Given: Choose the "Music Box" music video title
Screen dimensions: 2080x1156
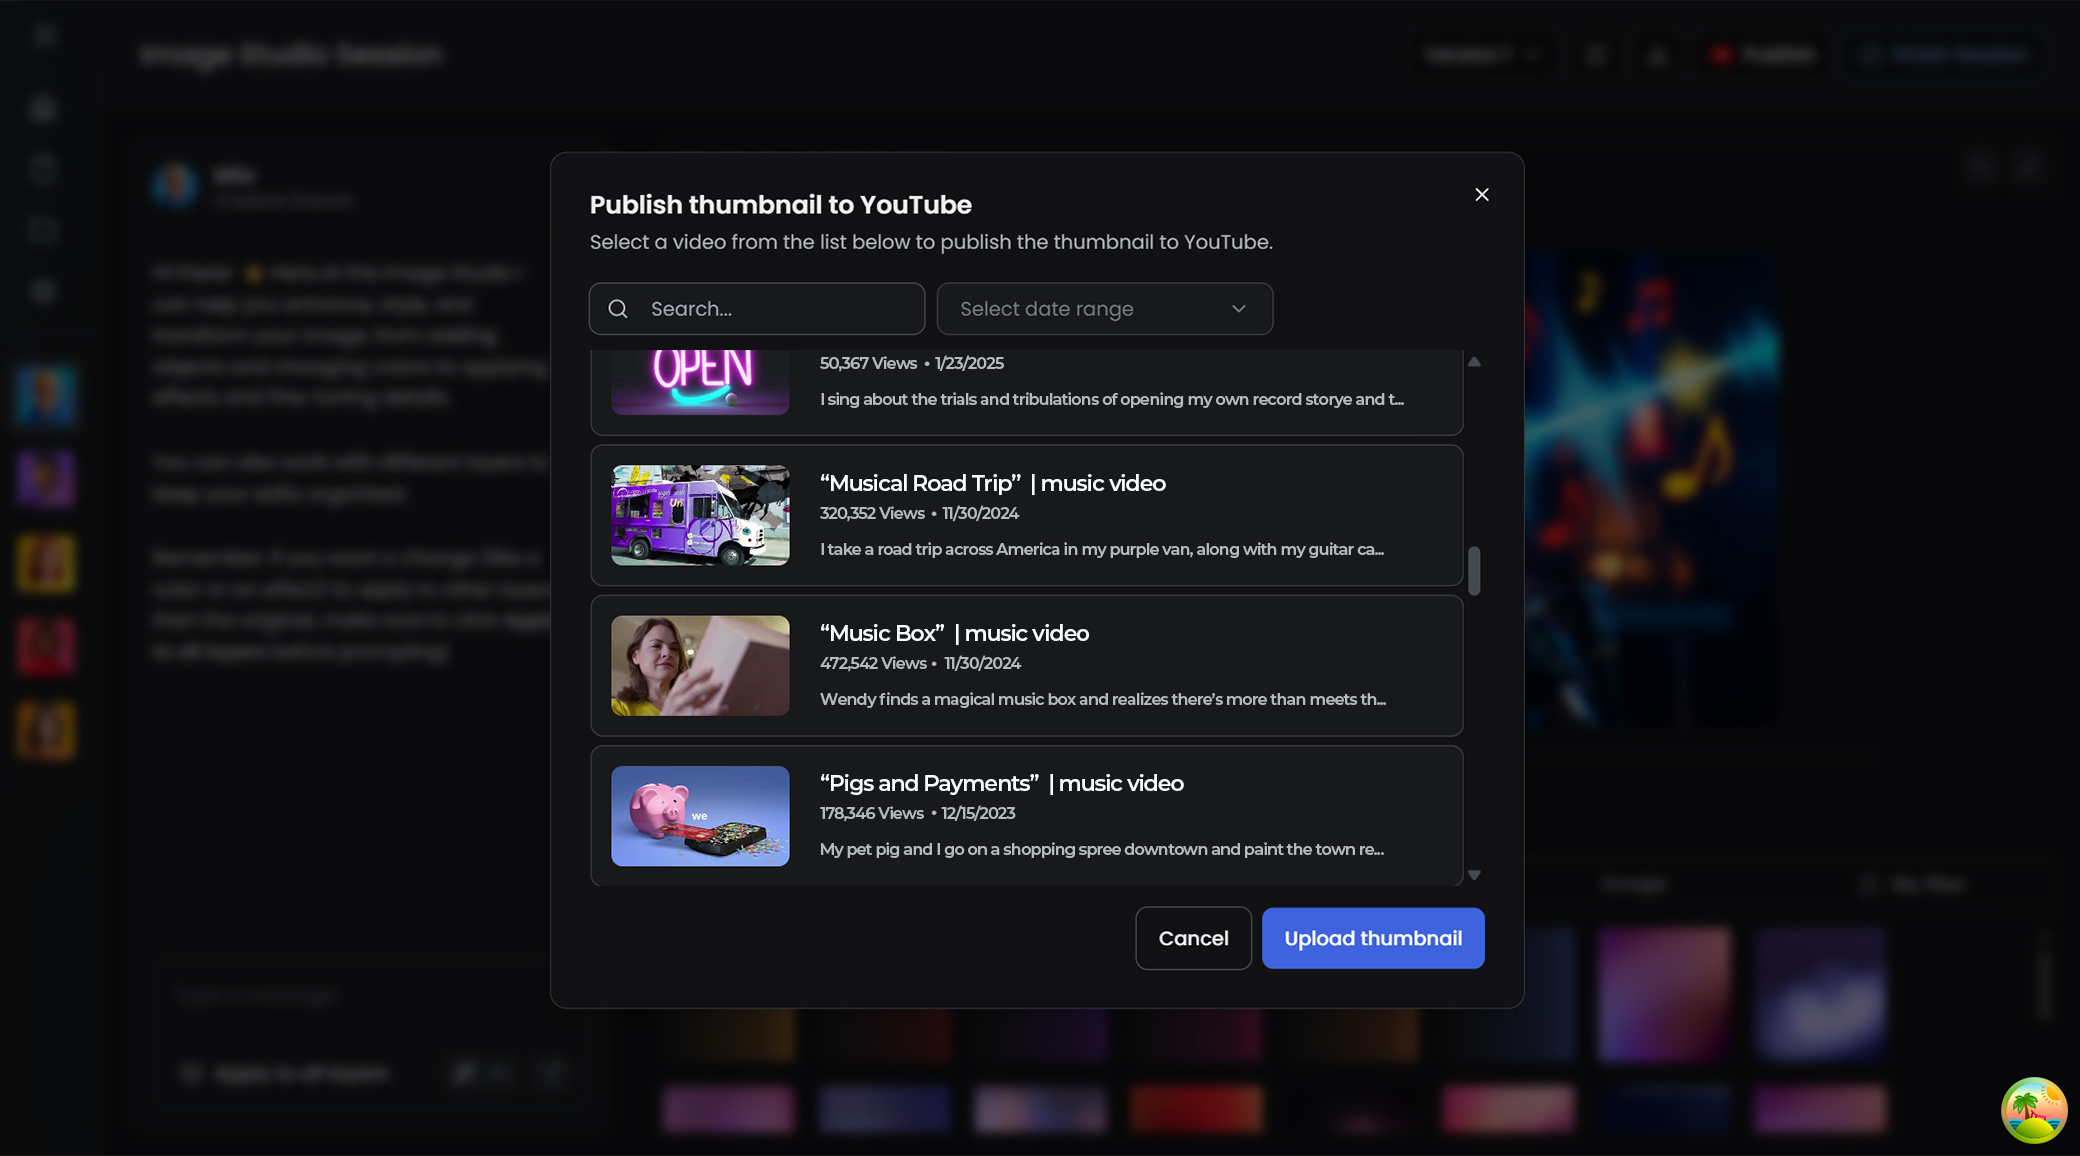Looking at the screenshot, I should (x=955, y=633).
